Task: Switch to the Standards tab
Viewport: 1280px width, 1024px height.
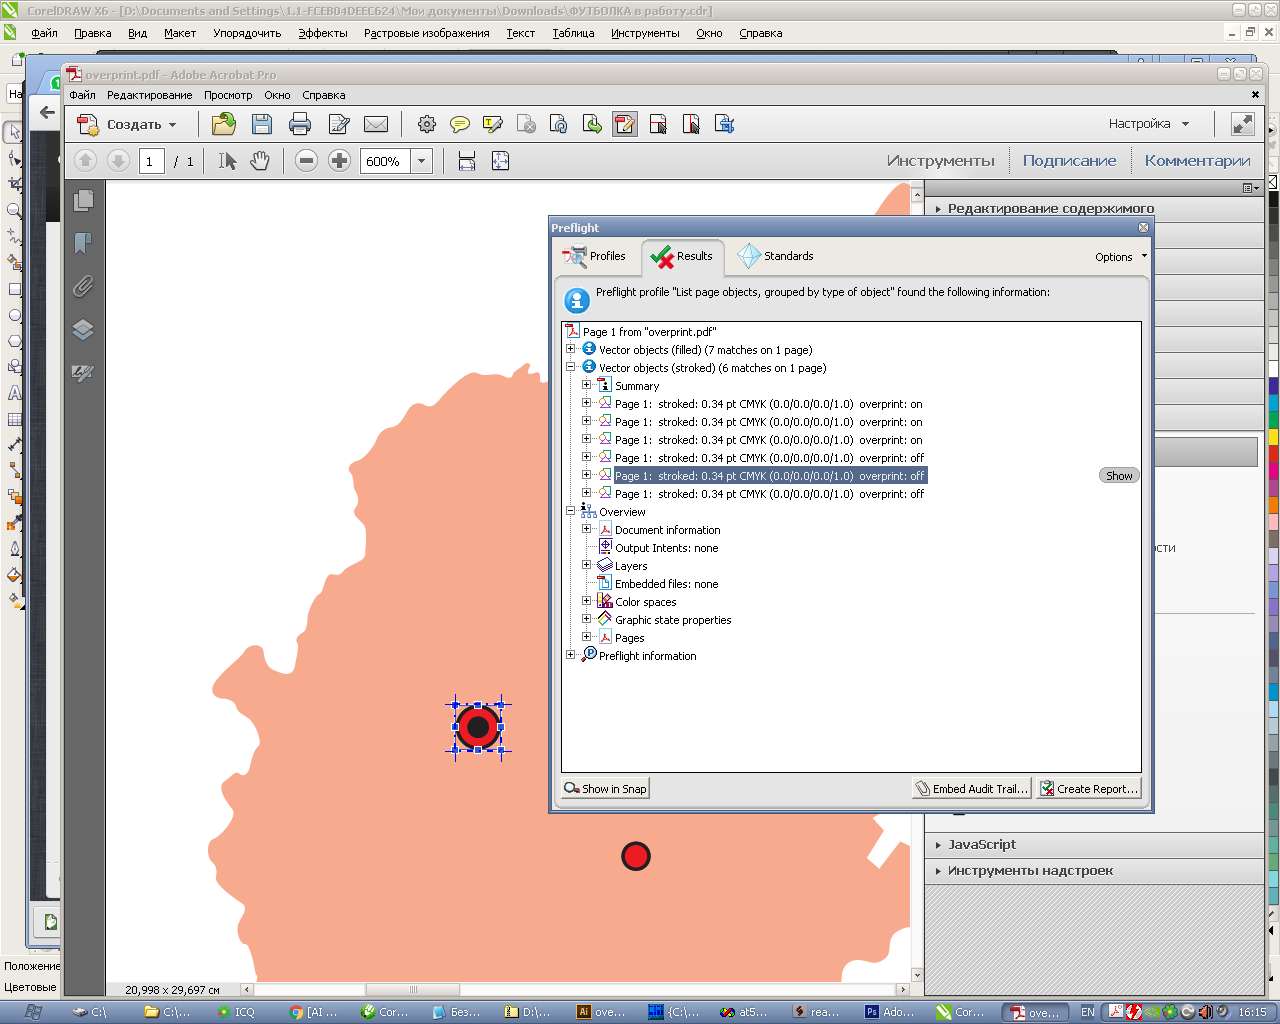Action: point(777,256)
